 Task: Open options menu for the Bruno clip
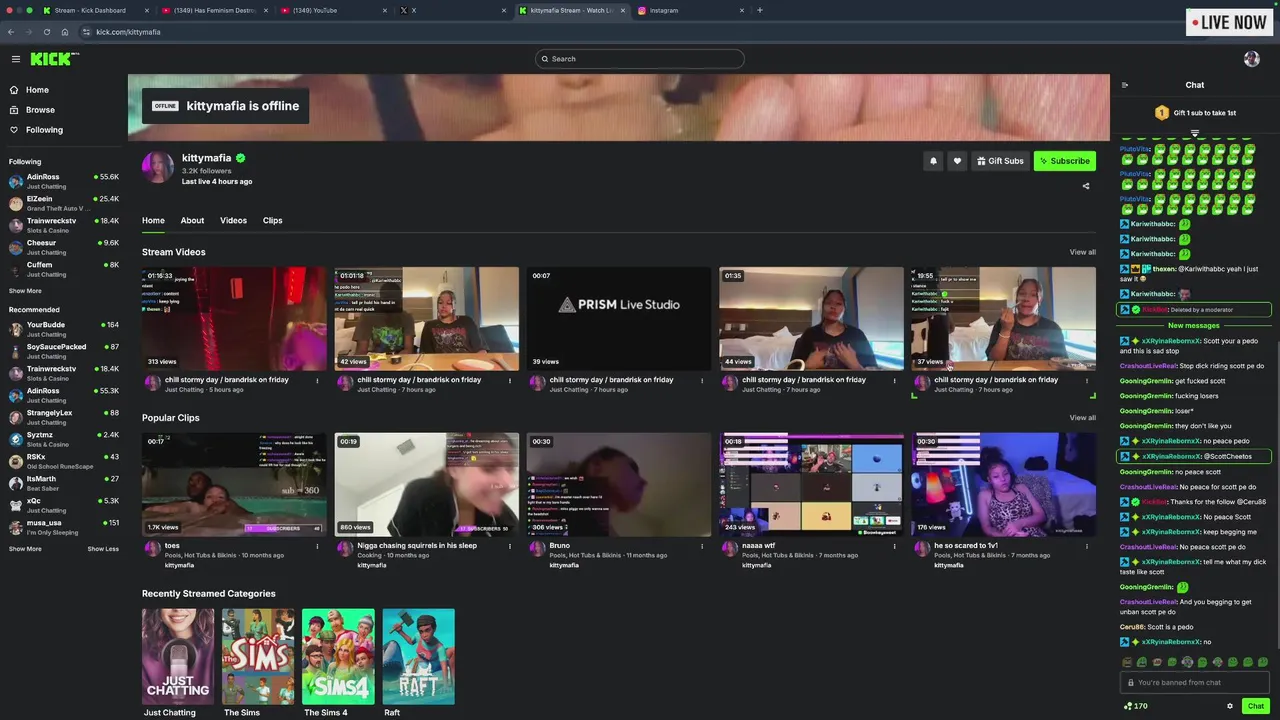(x=702, y=546)
